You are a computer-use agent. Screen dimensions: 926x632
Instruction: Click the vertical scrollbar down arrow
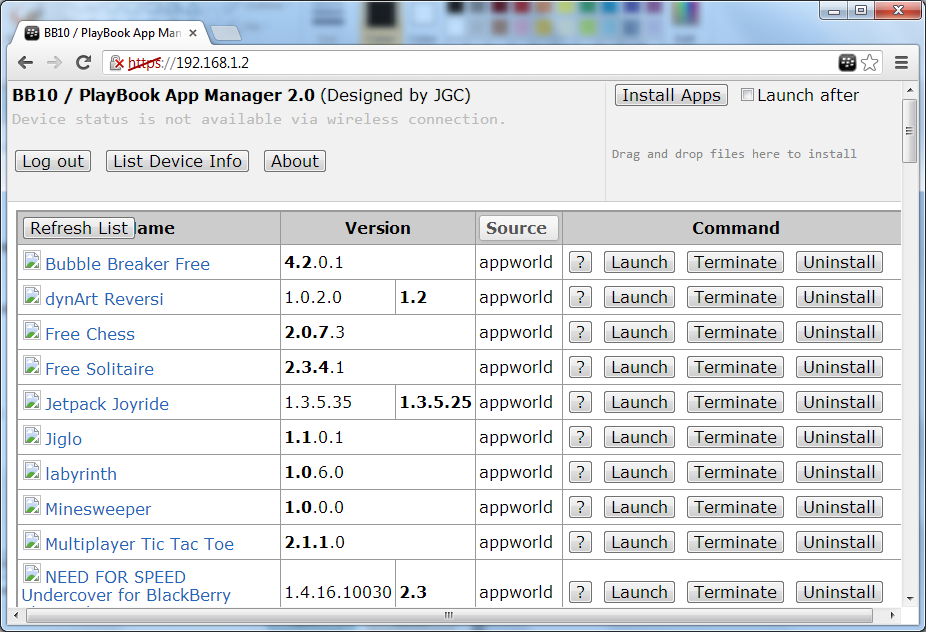click(910, 598)
